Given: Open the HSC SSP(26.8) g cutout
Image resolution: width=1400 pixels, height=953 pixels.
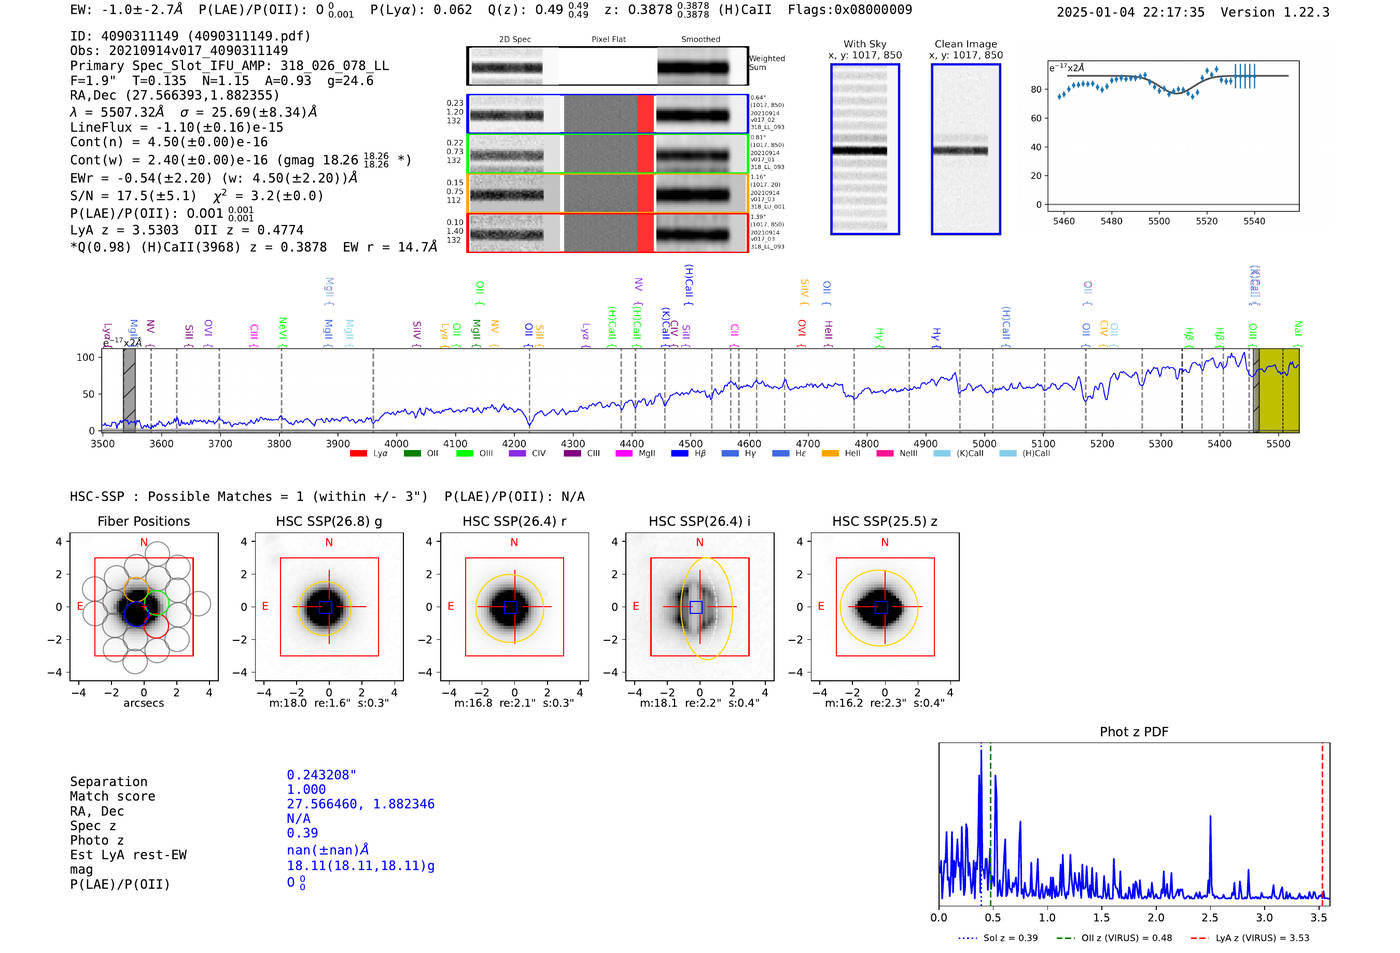Looking at the screenshot, I should [329, 607].
